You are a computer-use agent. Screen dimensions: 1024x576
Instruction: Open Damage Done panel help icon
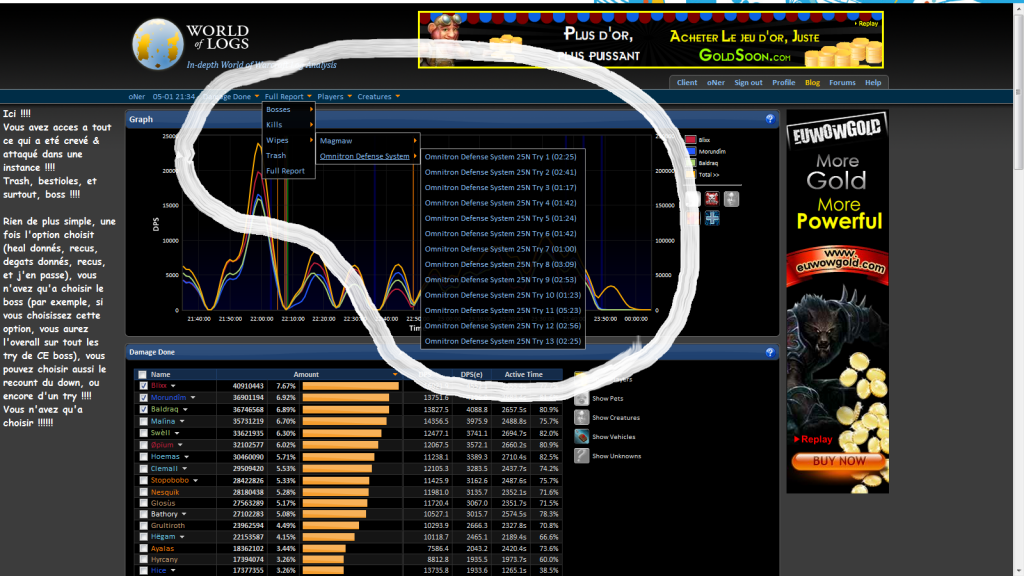[769, 352]
